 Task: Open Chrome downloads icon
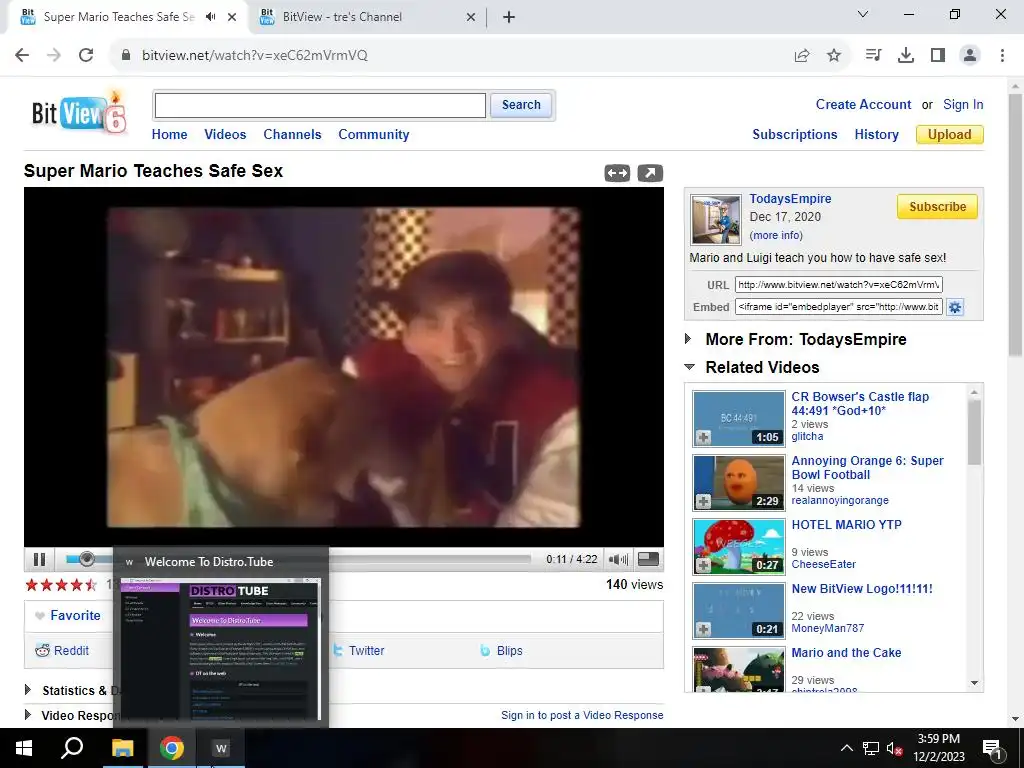click(x=906, y=55)
